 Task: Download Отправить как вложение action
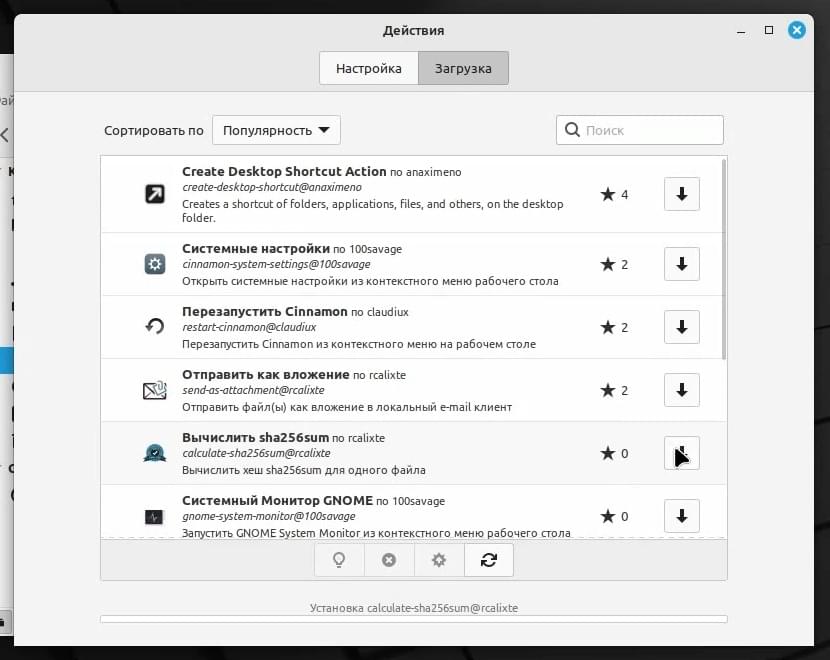[681, 390]
